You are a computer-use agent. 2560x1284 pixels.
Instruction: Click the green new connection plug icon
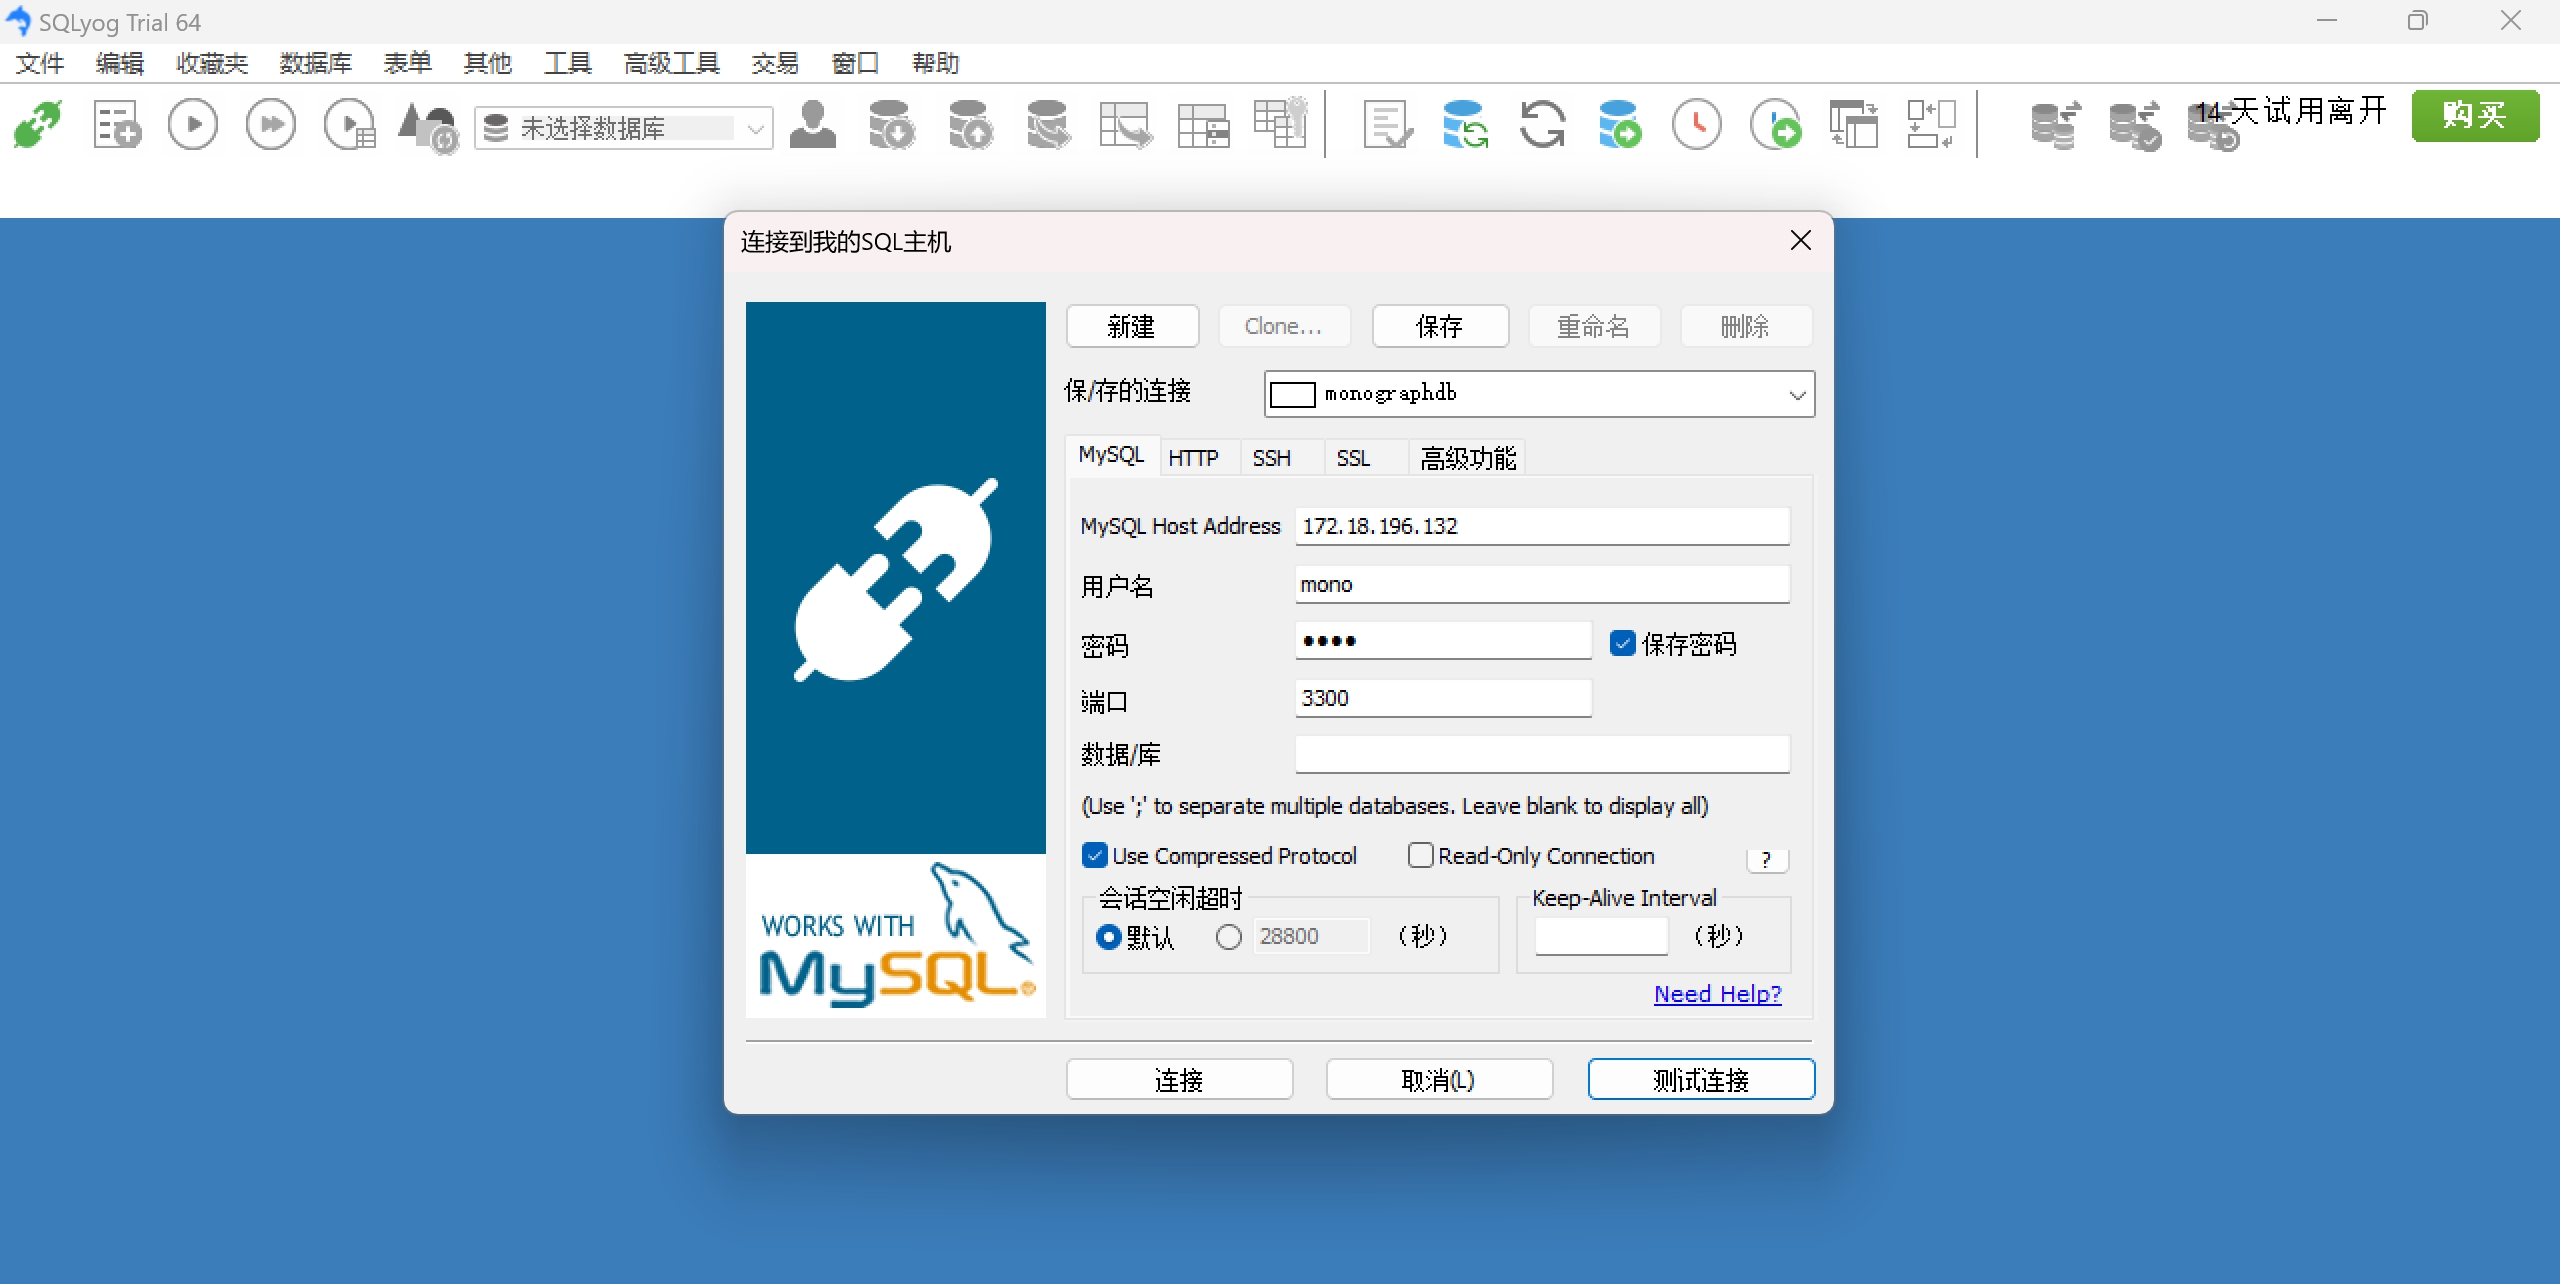pos(38,126)
